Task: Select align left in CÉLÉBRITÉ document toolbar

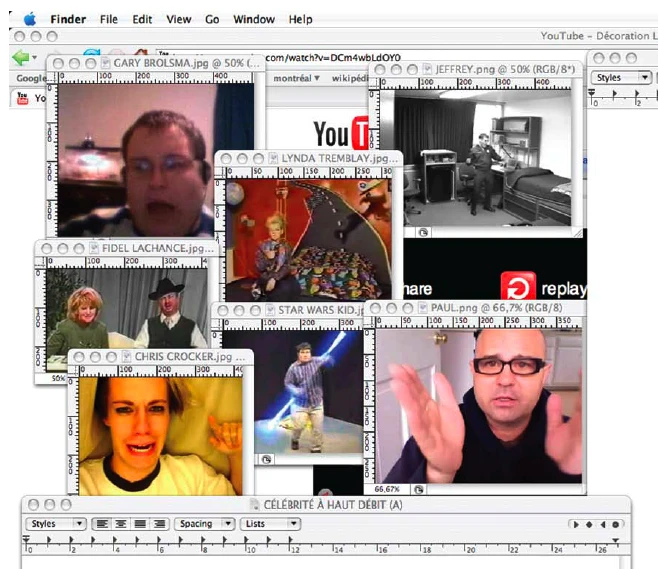Action: point(101,523)
